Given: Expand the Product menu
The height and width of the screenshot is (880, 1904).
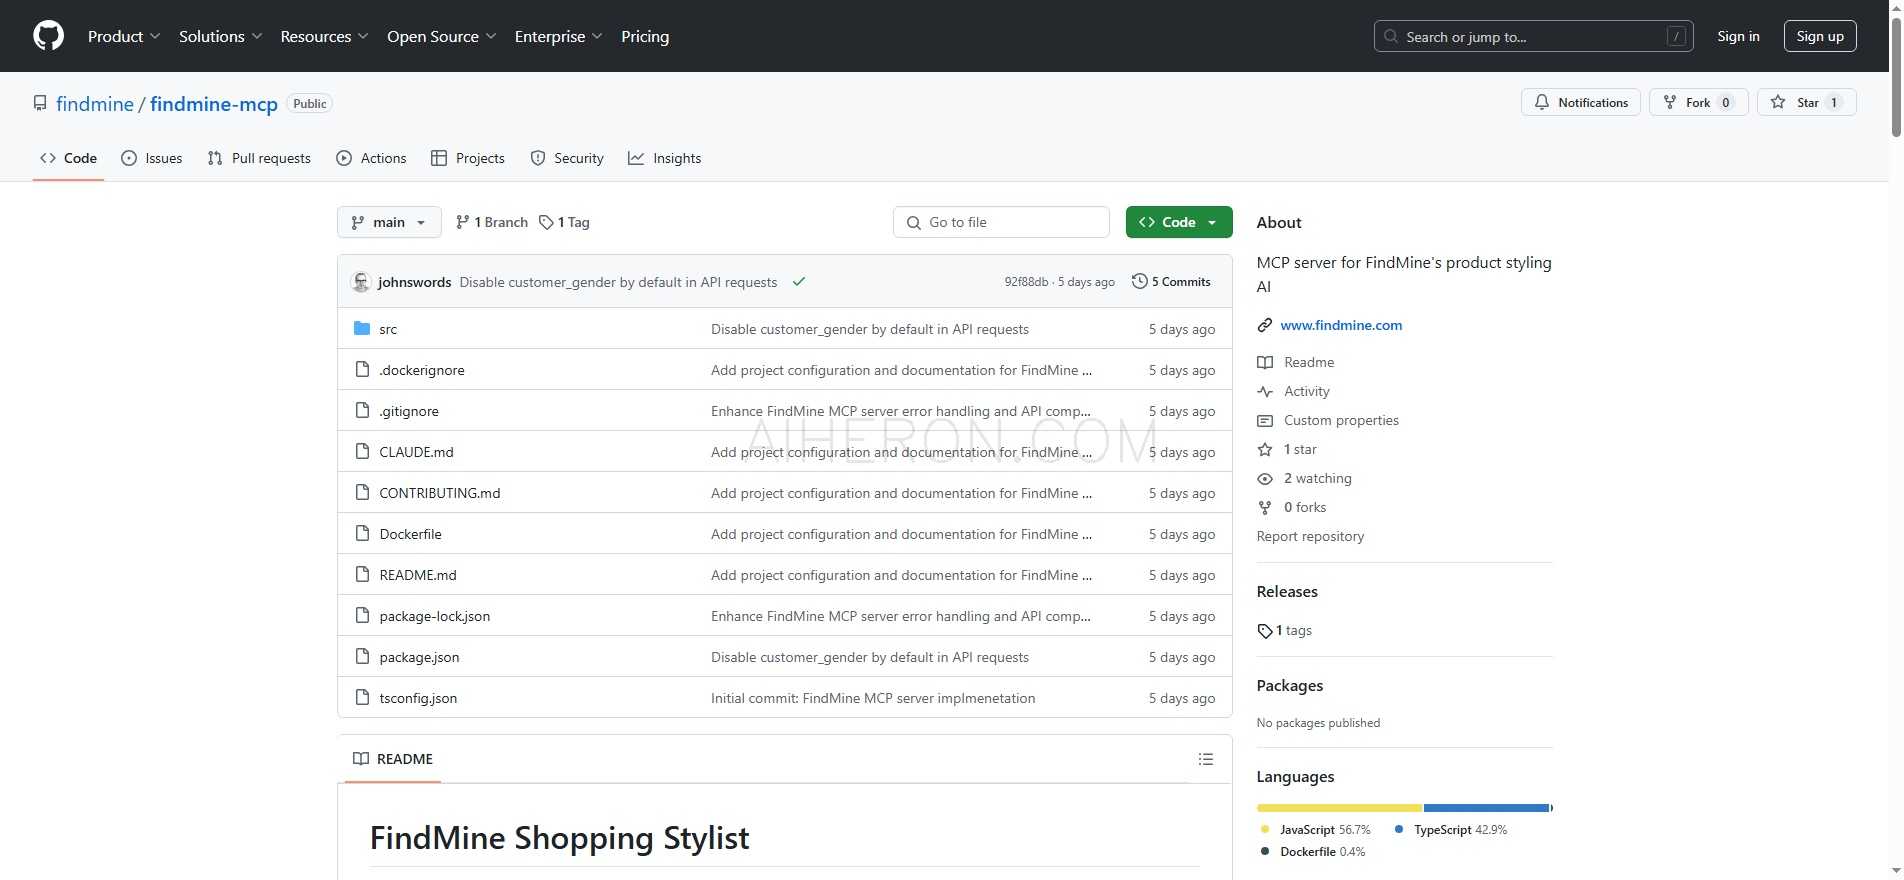Looking at the screenshot, I should 124,36.
